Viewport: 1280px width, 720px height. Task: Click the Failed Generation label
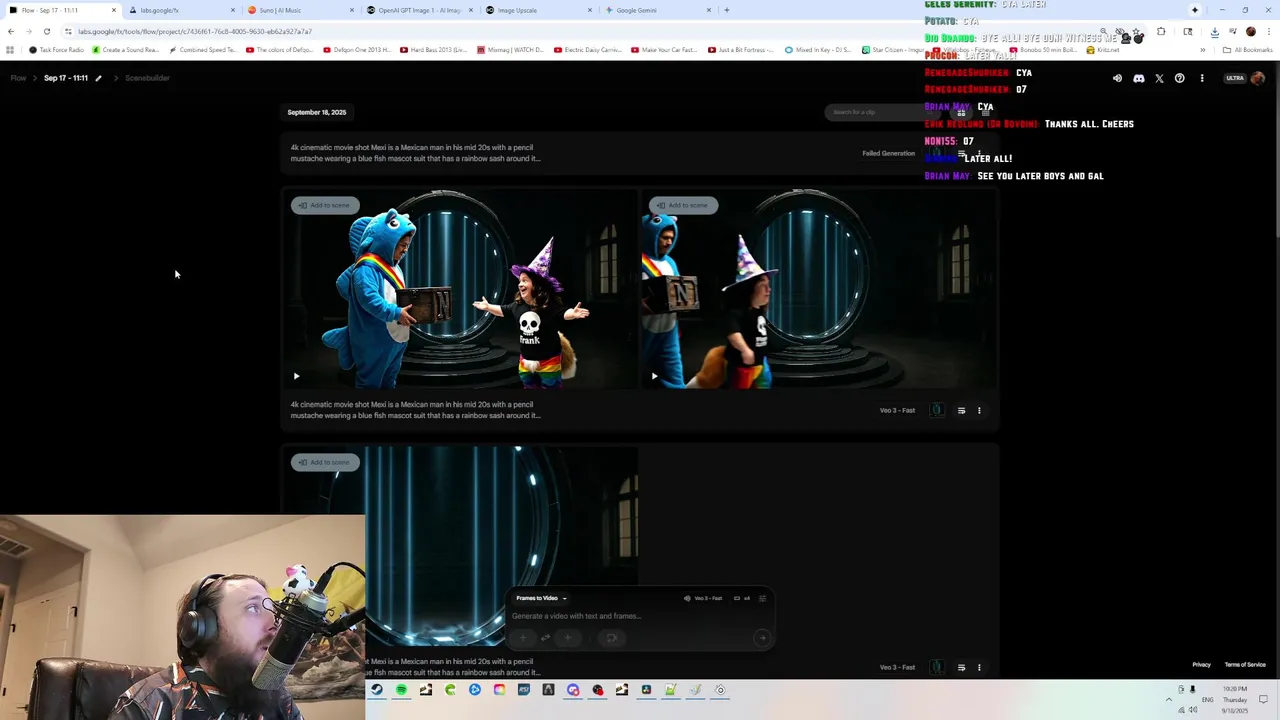(x=889, y=153)
